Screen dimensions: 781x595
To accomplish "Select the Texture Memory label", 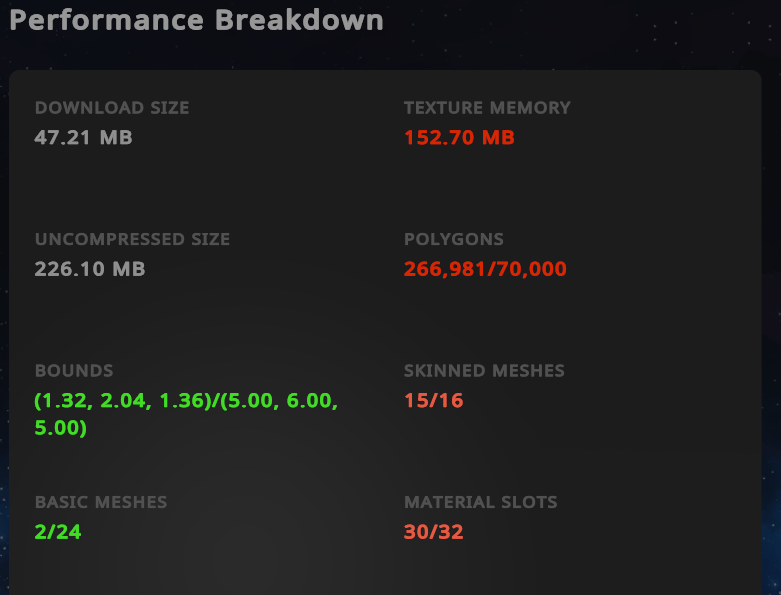I will [x=487, y=108].
